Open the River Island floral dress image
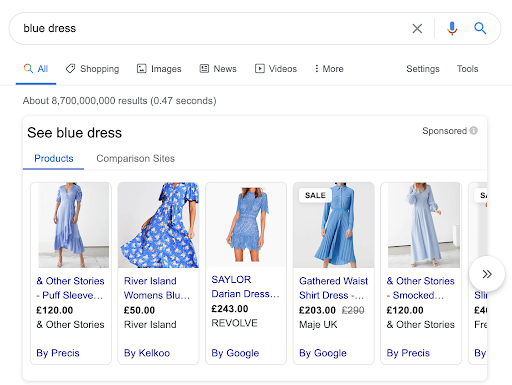This screenshot has width=512, height=385. [158, 225]
